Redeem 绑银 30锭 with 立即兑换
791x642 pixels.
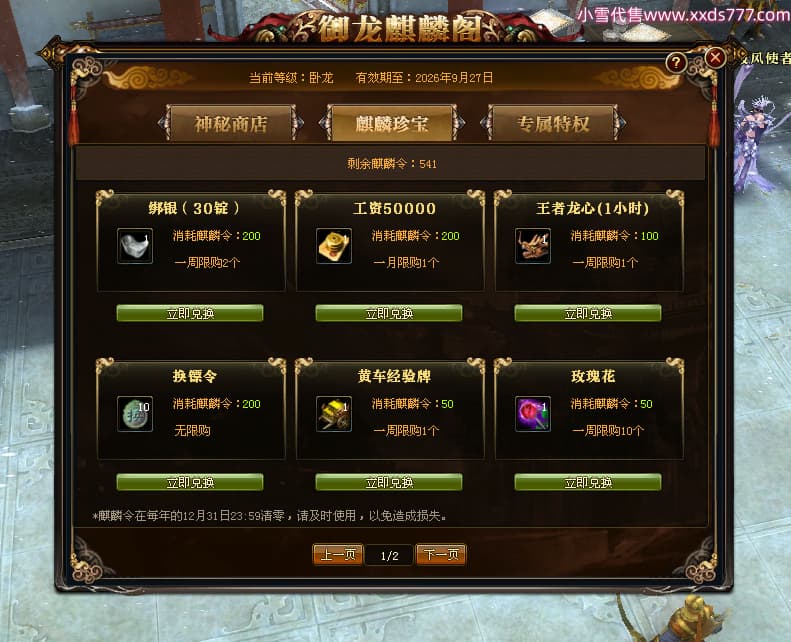190,313
